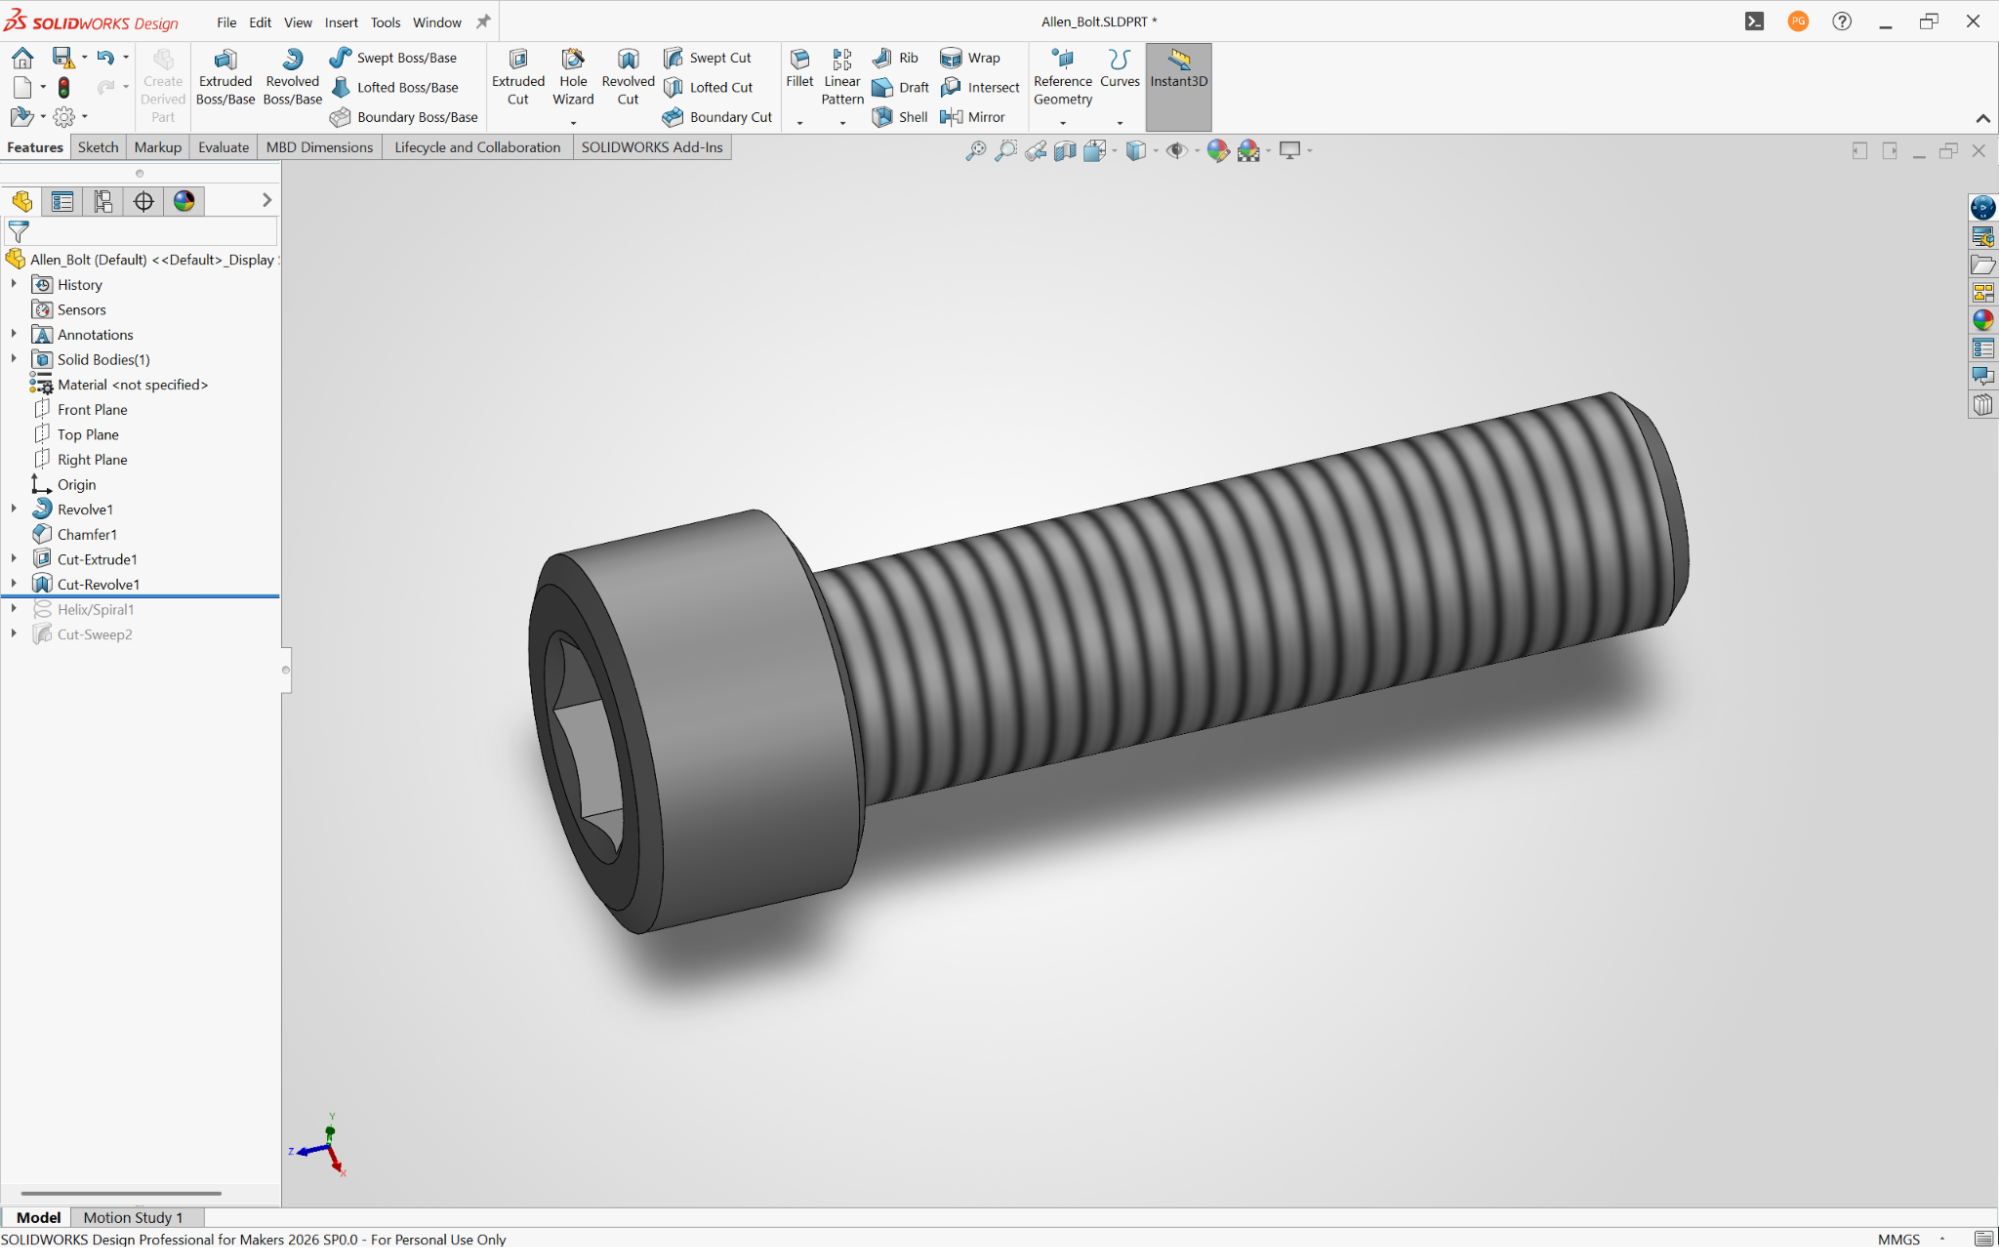Click the Wrap feature tool

[x=970, y=58]
